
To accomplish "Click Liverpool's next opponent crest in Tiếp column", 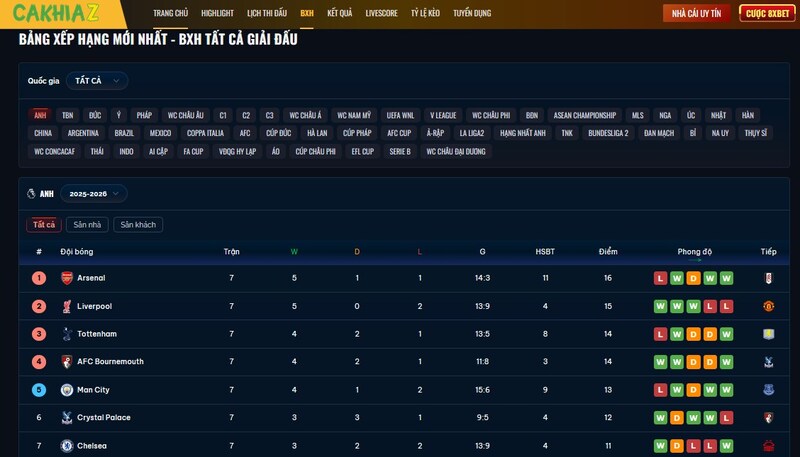I will (768, 306).
